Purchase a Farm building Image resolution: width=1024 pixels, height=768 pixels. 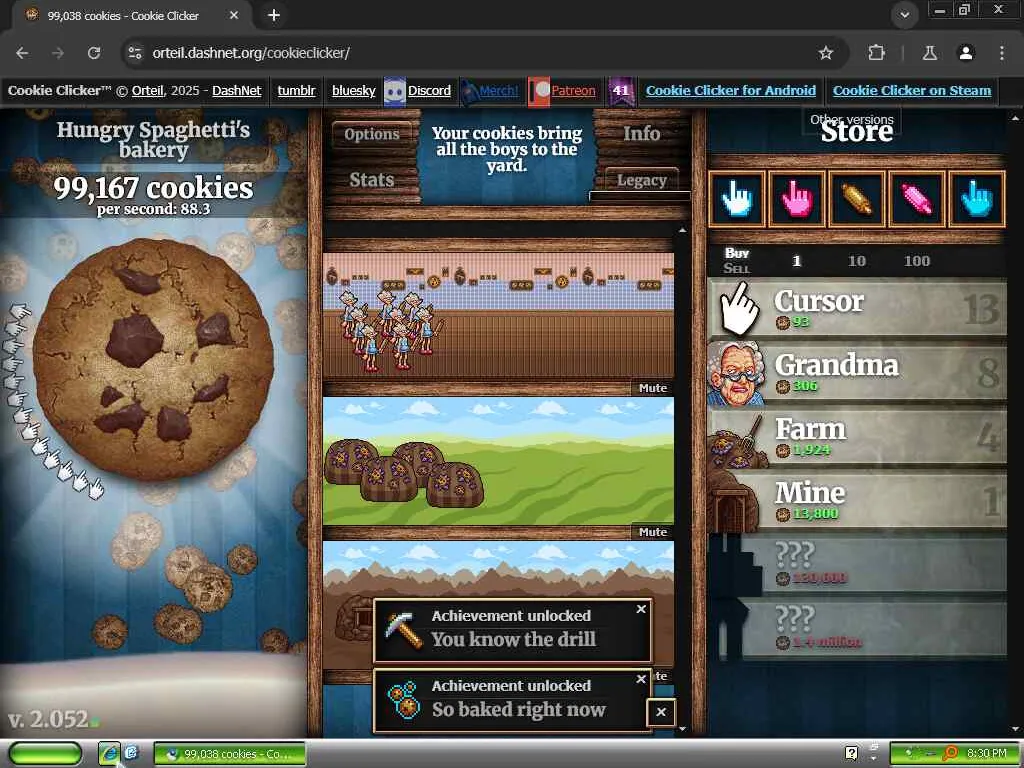[x=857, y=437]
